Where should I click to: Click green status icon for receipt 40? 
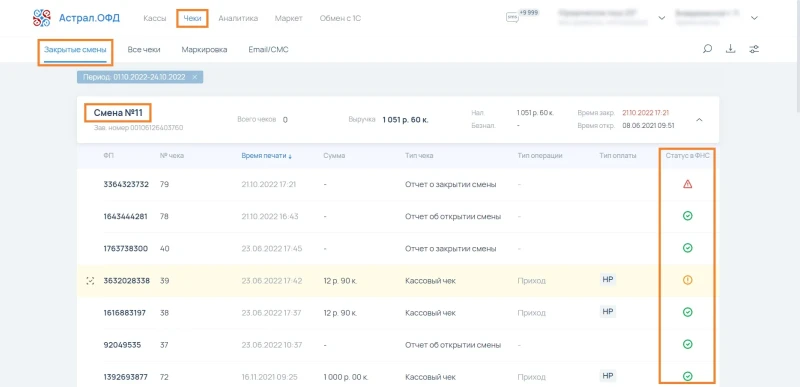[687, 248]
